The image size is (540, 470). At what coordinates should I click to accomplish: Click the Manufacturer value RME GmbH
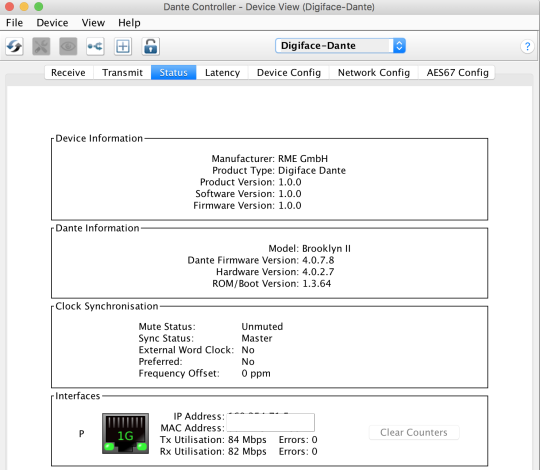(303, 159)
